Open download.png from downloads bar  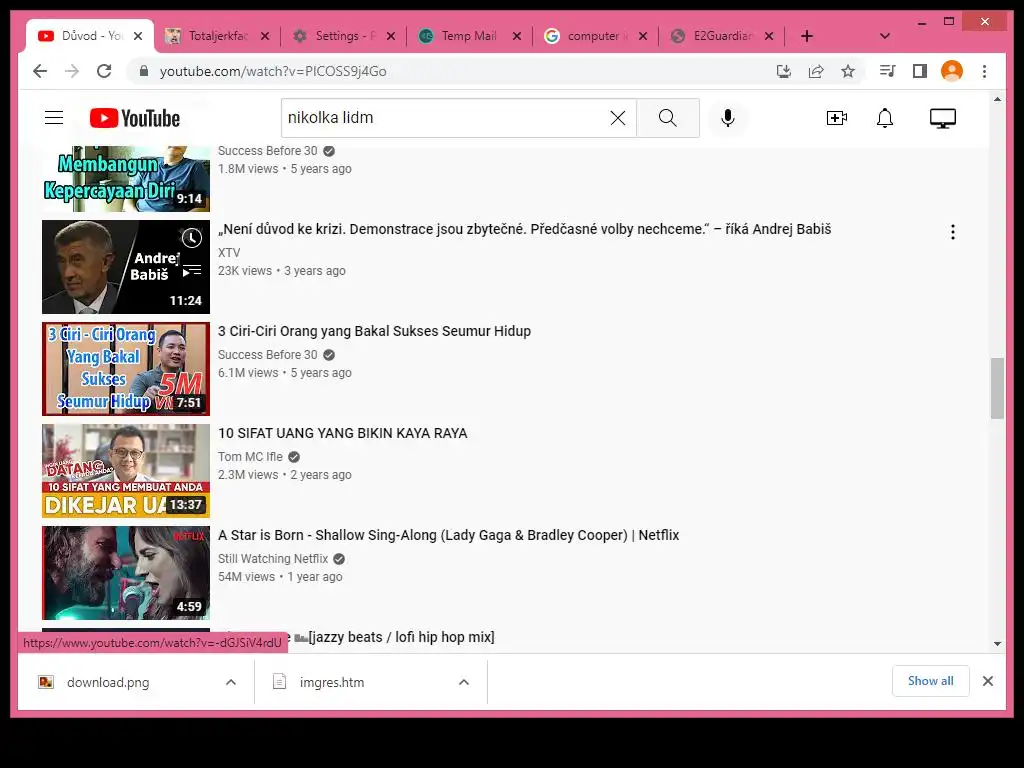pos(108,682)
